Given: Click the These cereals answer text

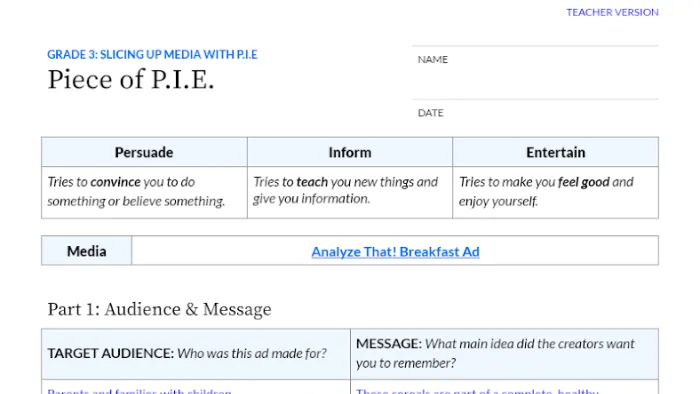Looking at the screenshot, I should (477, 391).
